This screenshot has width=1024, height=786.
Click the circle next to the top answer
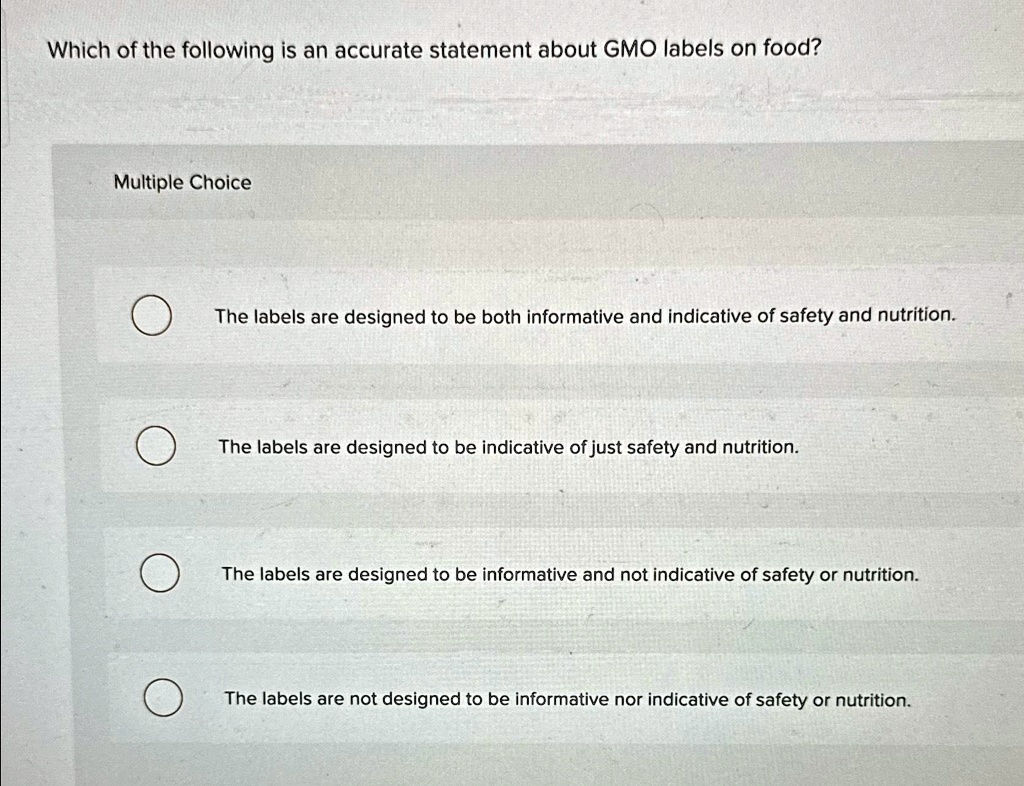coord(152,315)
